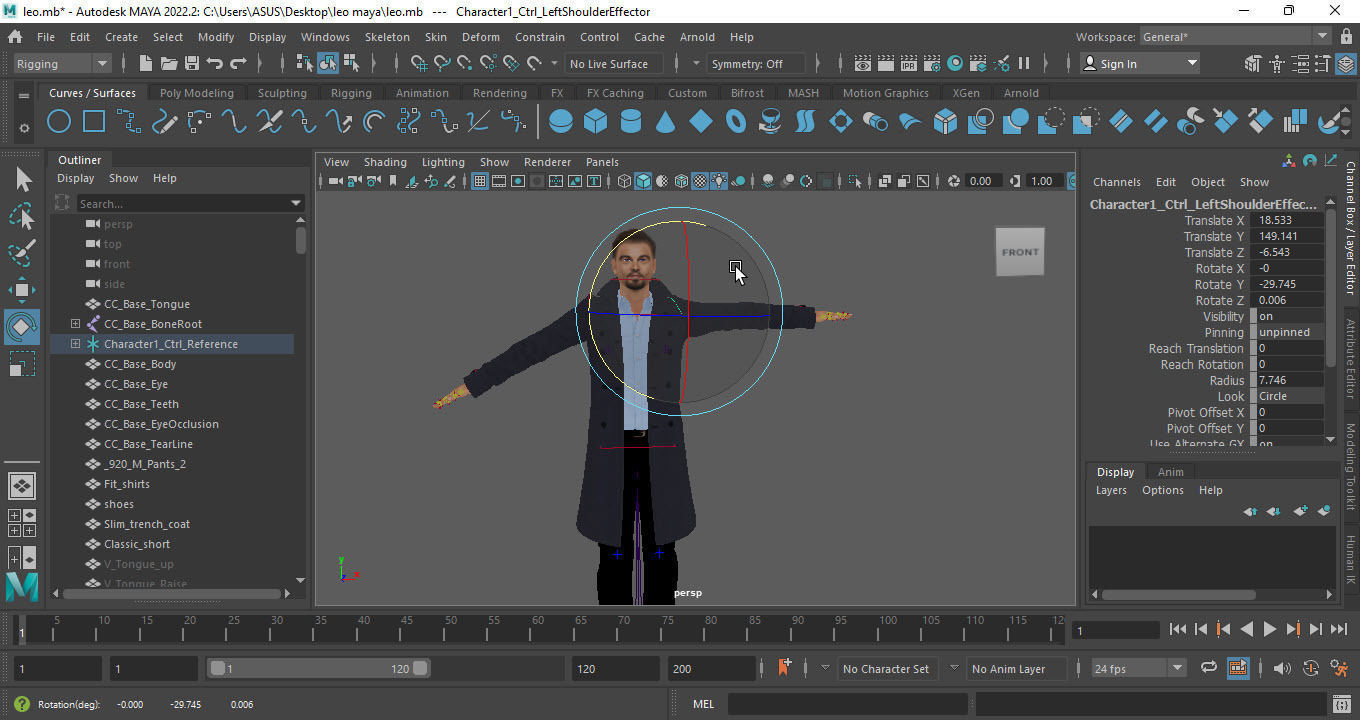Open the Channels menu in Channel Box
The image size is (1360, 720).
click(1116, 182)
